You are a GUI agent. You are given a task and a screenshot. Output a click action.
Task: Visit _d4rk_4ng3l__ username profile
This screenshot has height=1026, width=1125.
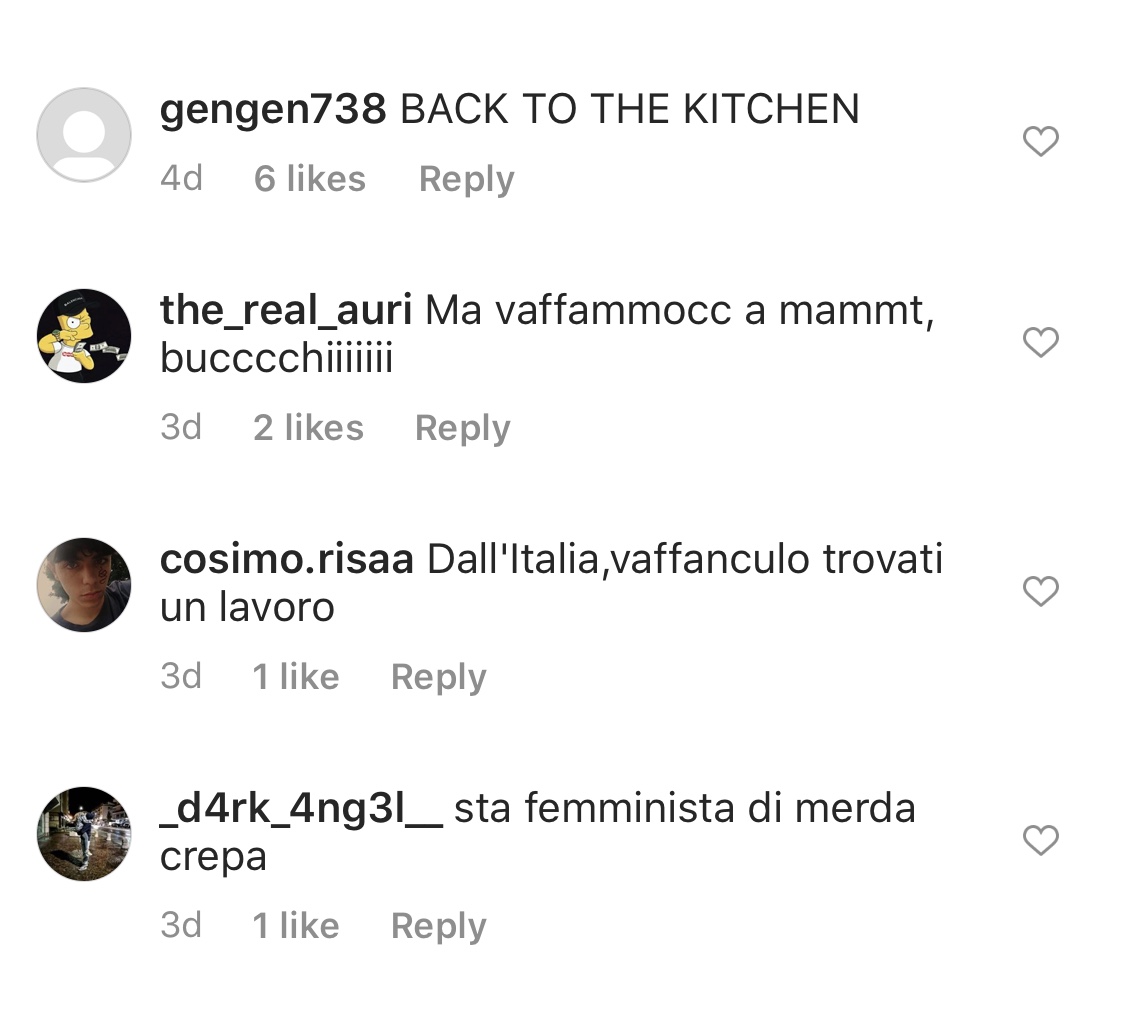coord(301,809)
